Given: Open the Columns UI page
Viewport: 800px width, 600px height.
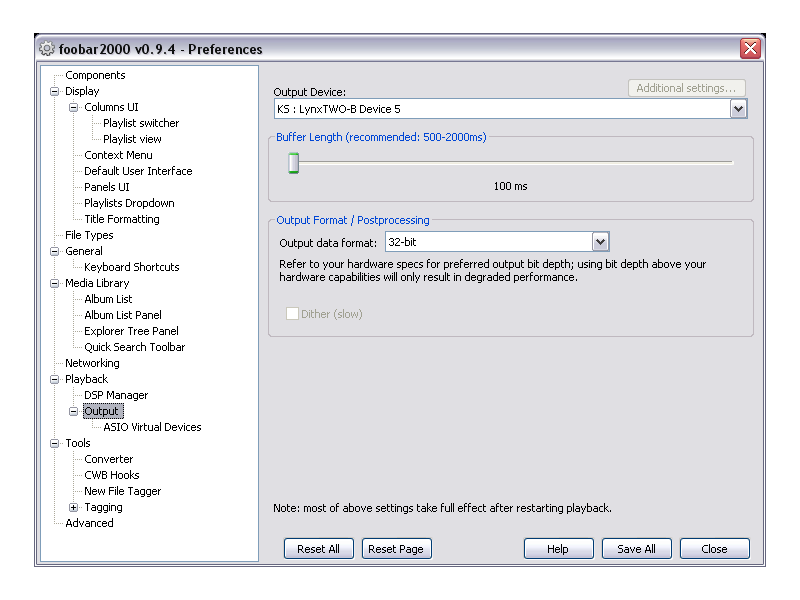Looking at the screenshot, I should (x=111, y=107).
